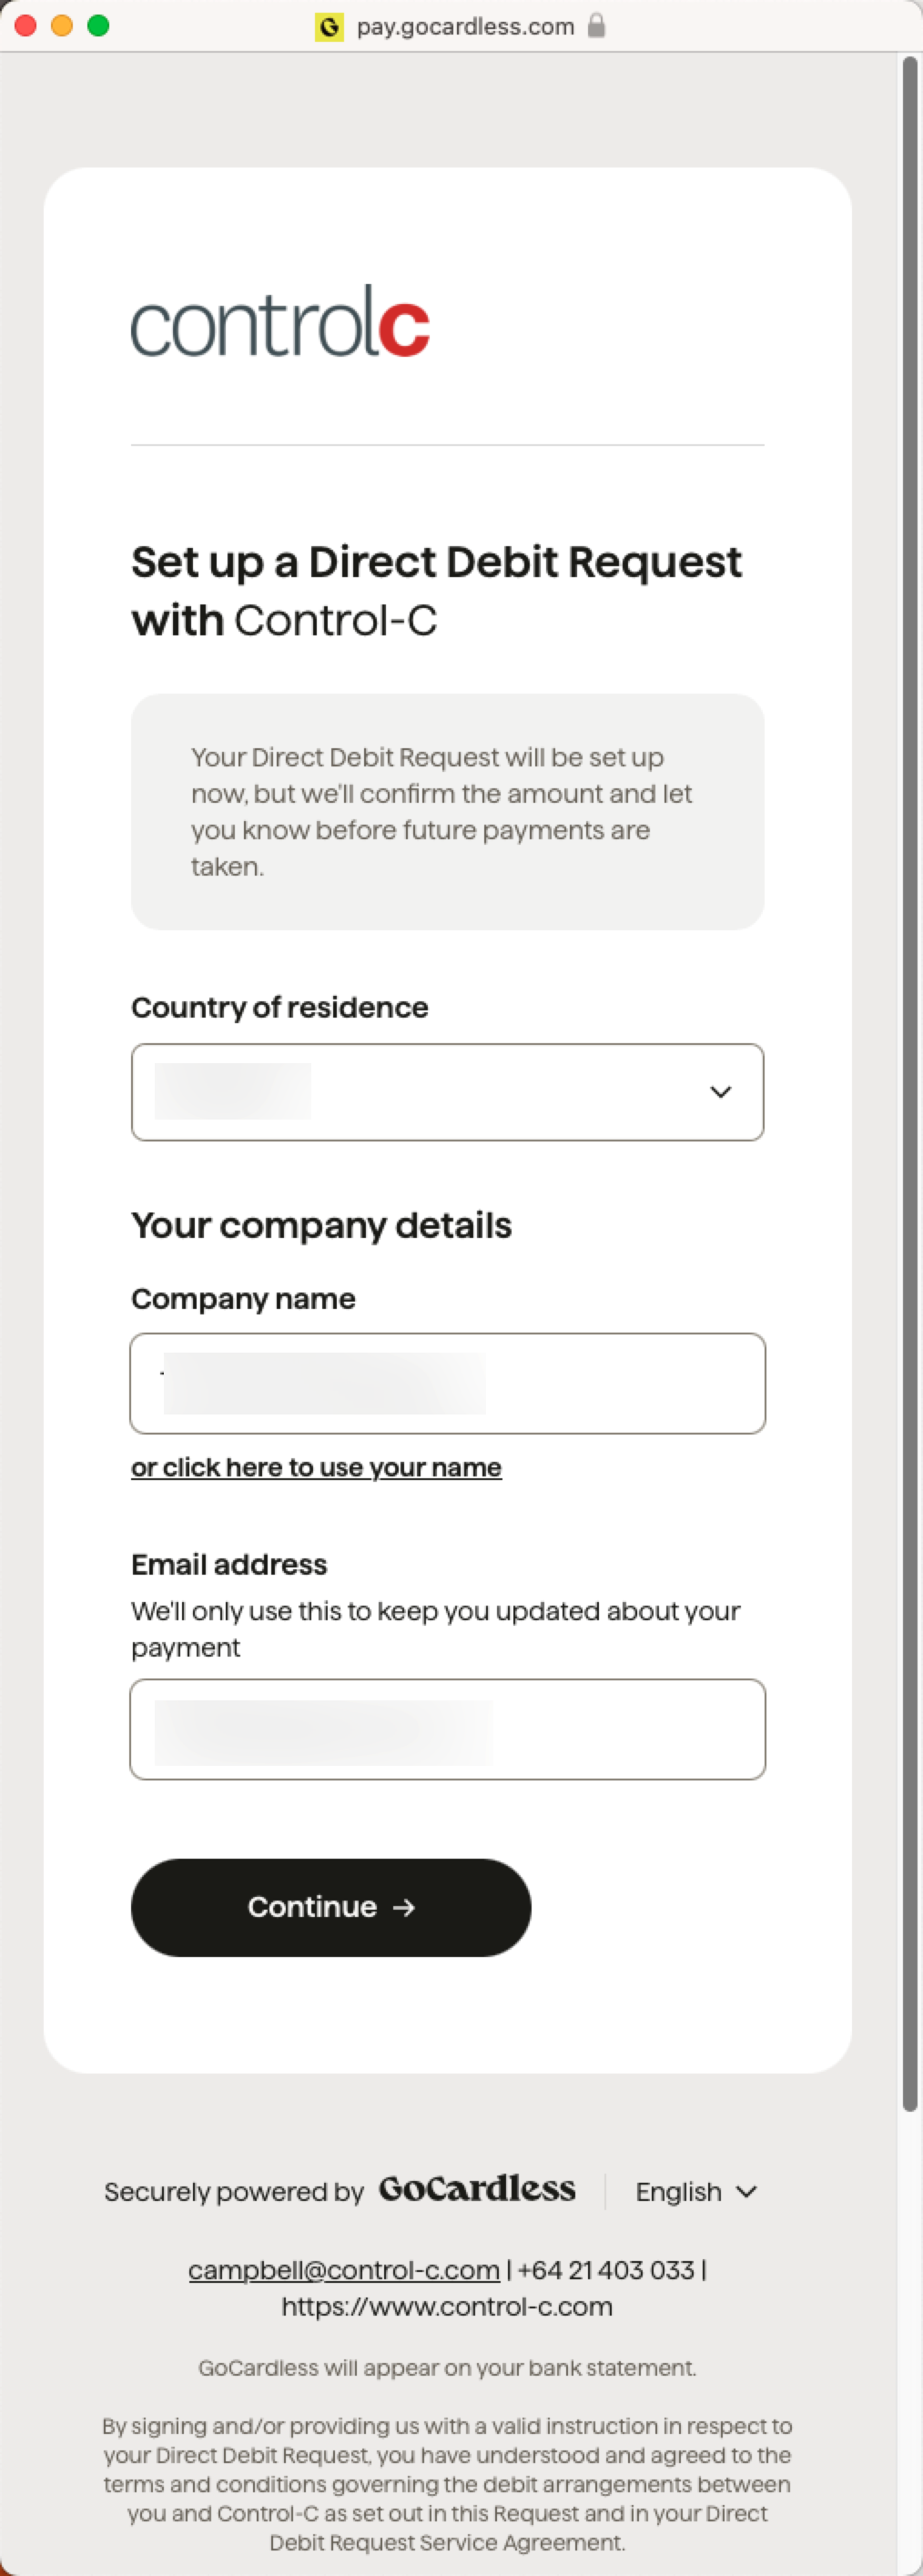Click the Continue button
The image size is (923, 2576).
[331, 1907]
